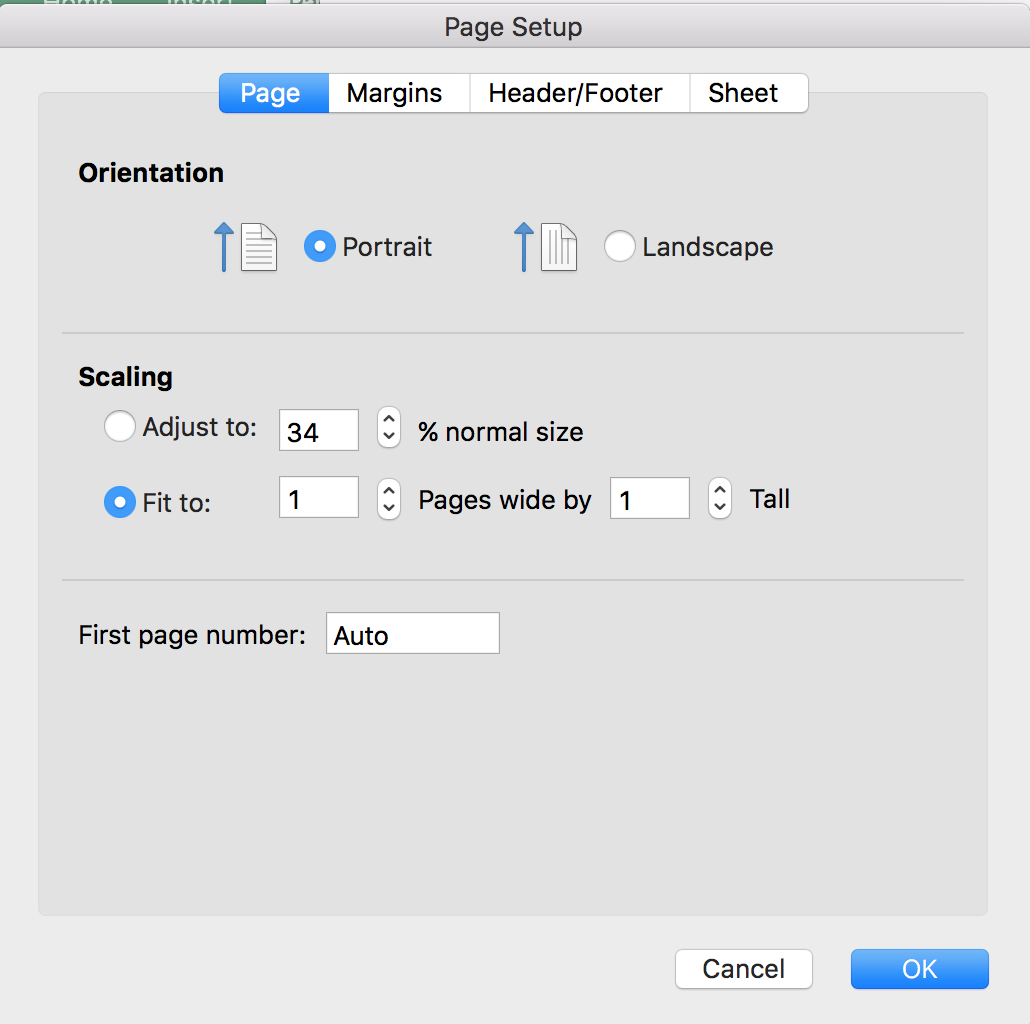
Task: Select the First page number Auto field
Action: coord(412,632)
